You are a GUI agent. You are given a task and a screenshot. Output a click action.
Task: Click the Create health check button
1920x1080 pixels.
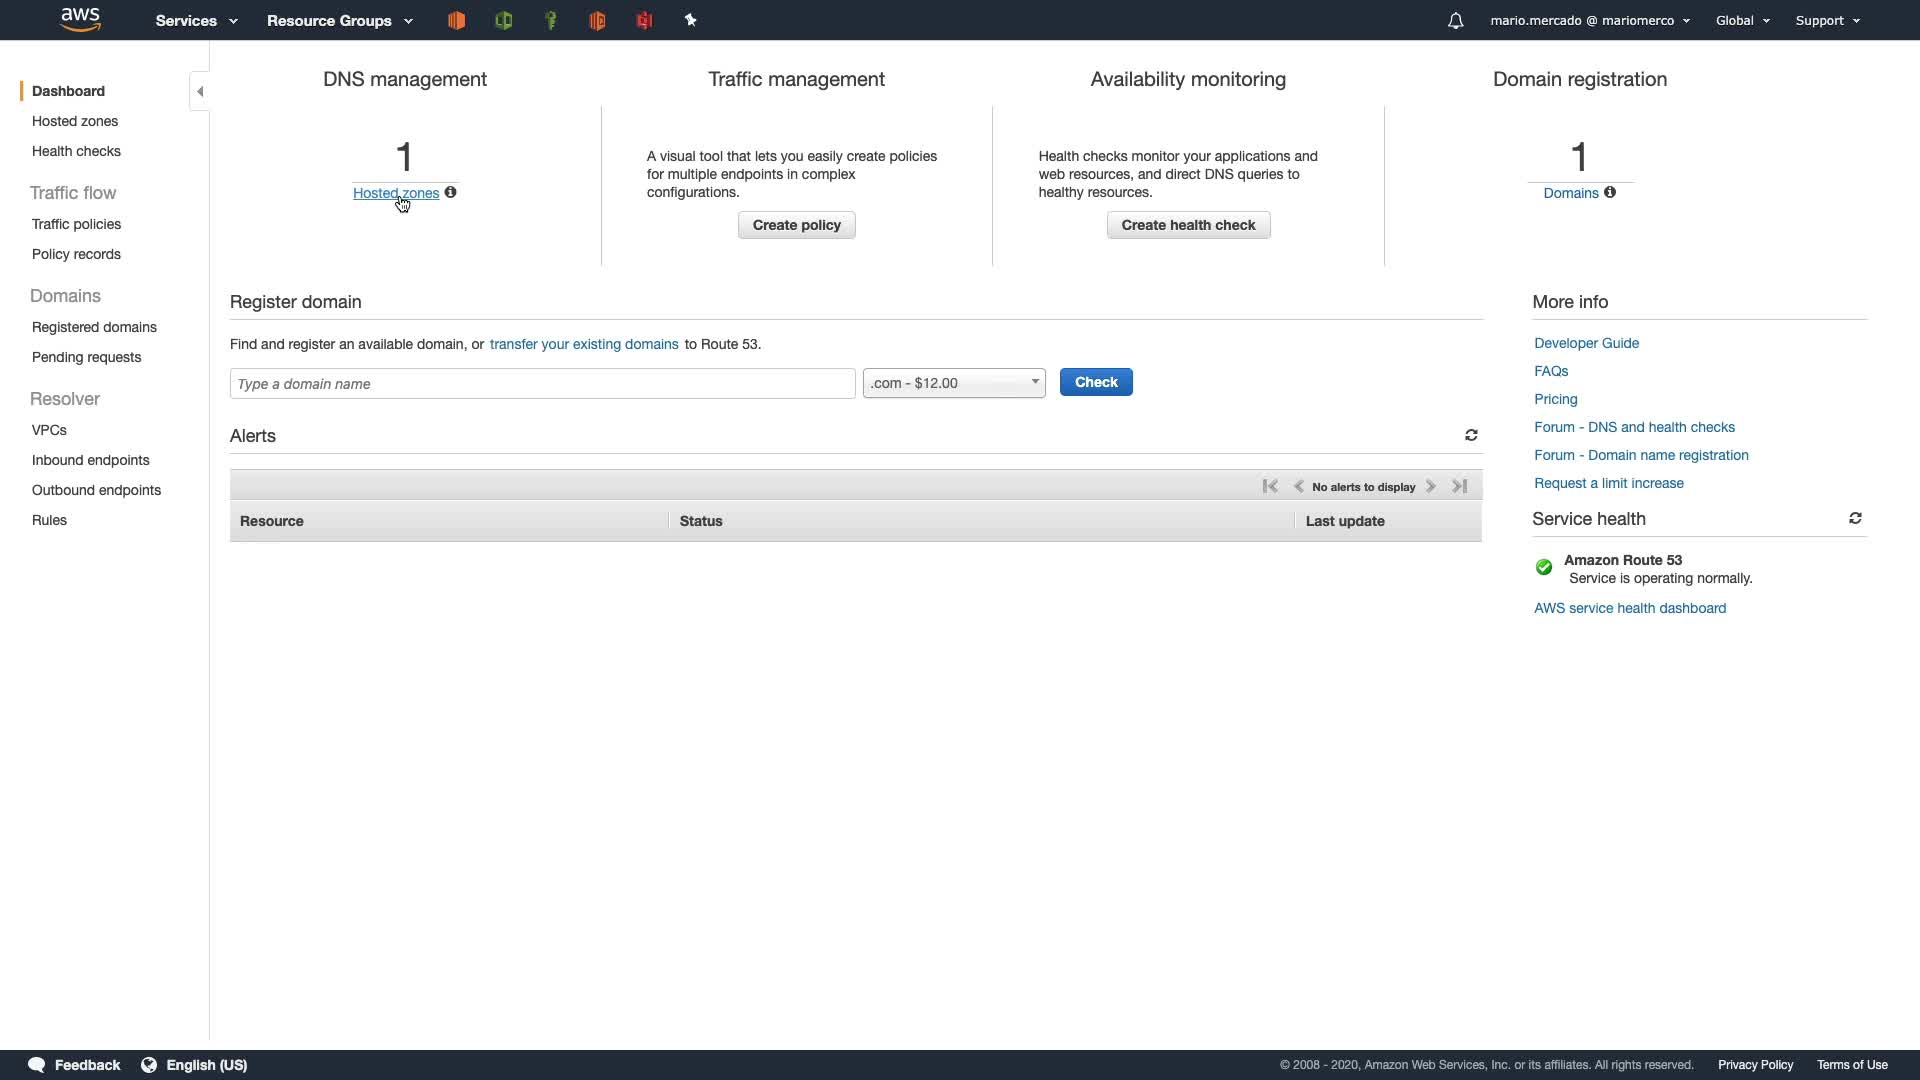[x=1188, y=225]
